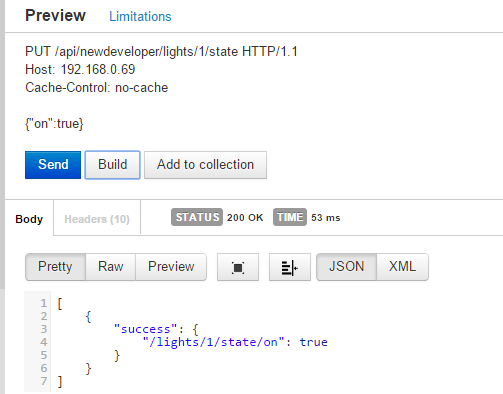Screen dimensions: 503x394
Task: Click the Cache-Control: no-cache line
Action: (97, 88)
